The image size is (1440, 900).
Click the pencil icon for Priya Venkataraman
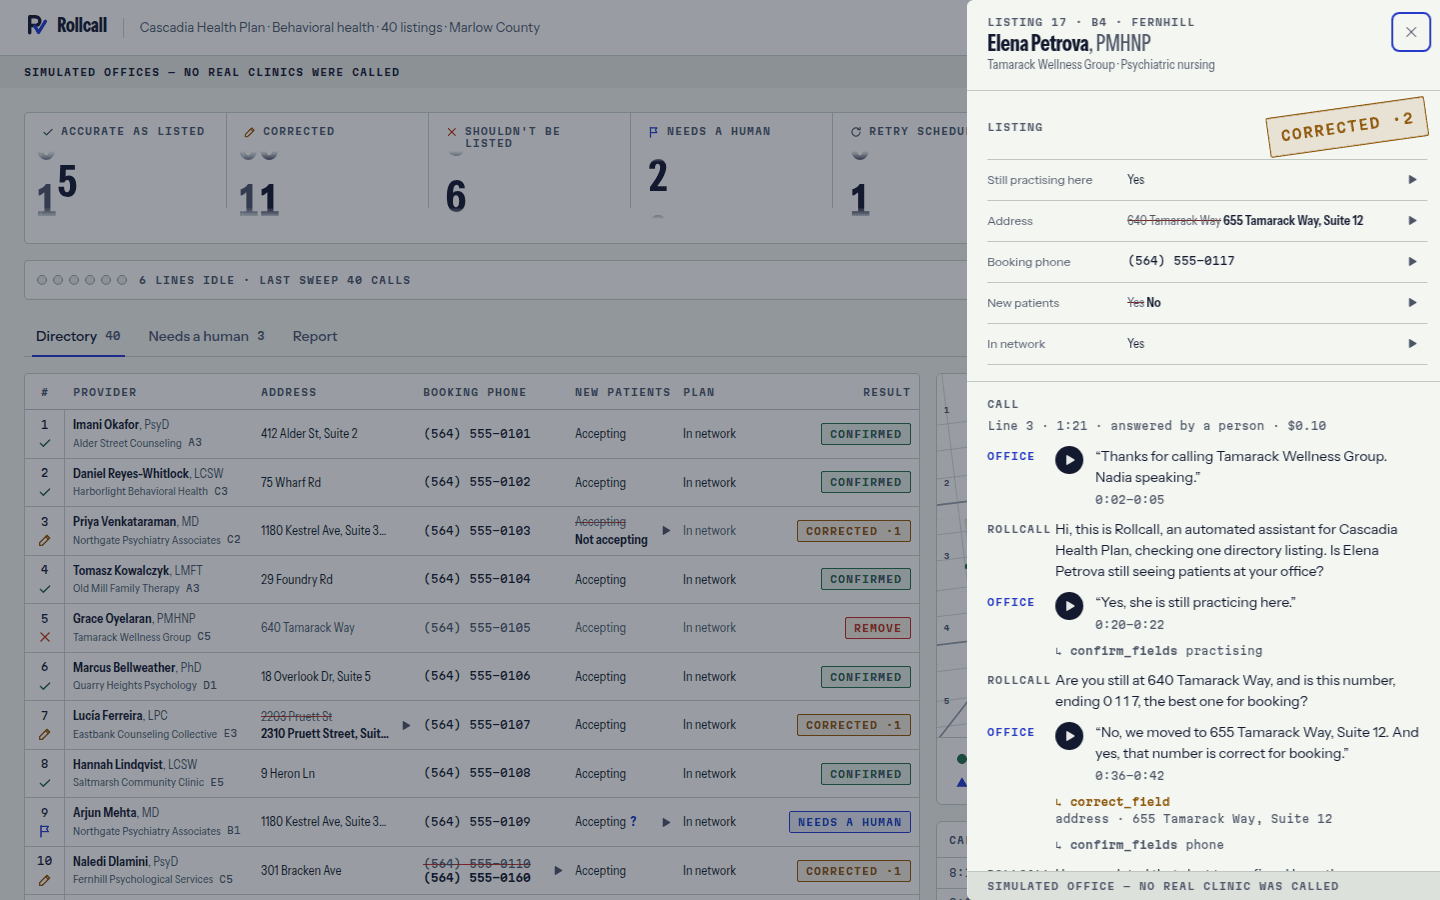point(45,540)
